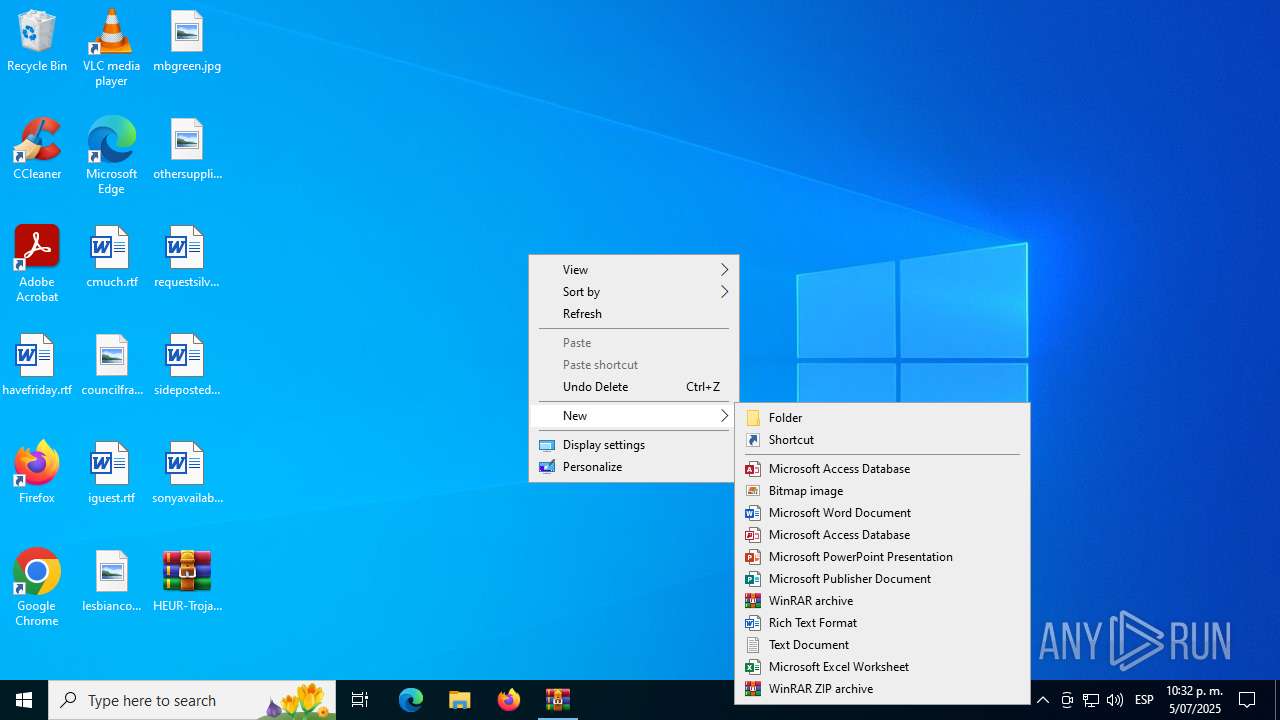Open WinRAR from the taskbar
This screenshot has width=1280, height=720.
tap(558, 700)
